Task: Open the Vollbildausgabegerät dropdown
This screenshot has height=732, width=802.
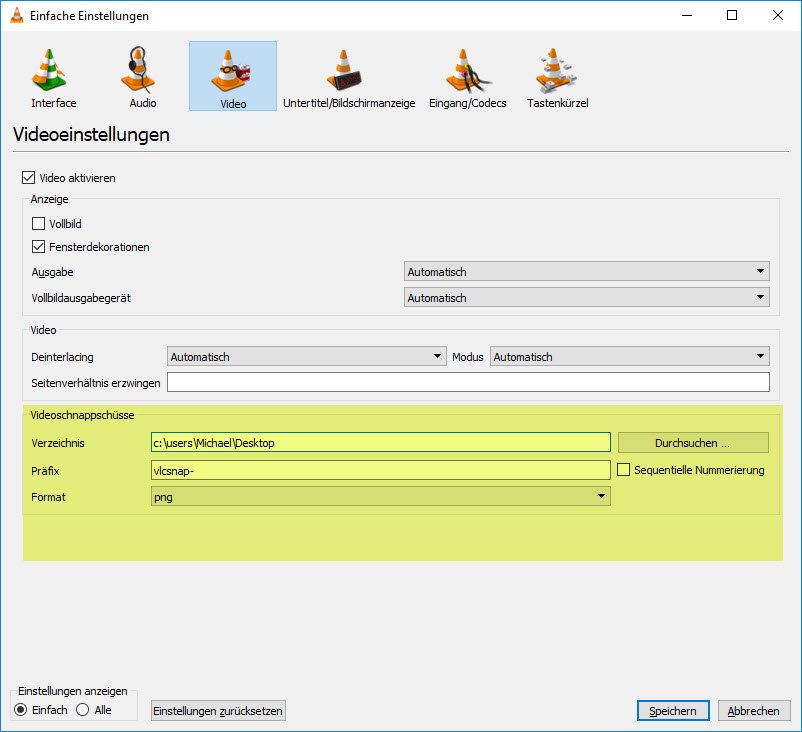Action: click(x=587, y=297)
